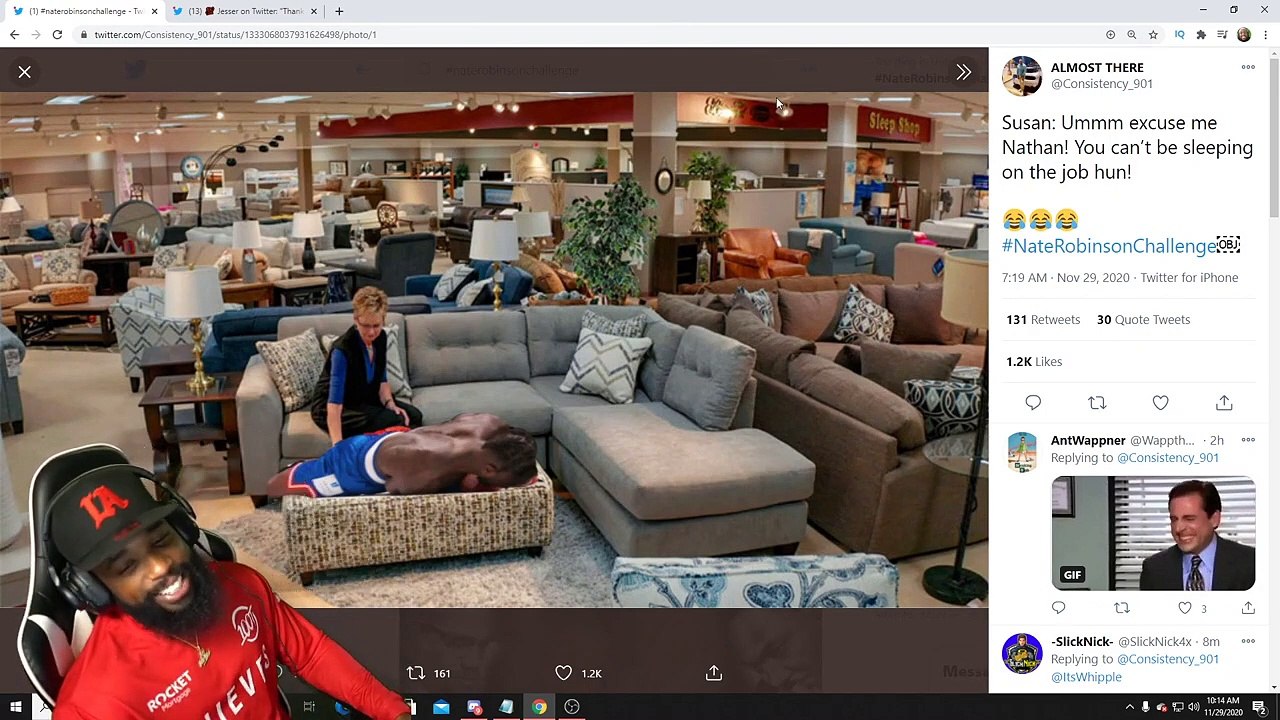Play the laughing GIF in AntWappner's reply
The height and width of the screenshot is (720, 1280).
[1153, 534]
